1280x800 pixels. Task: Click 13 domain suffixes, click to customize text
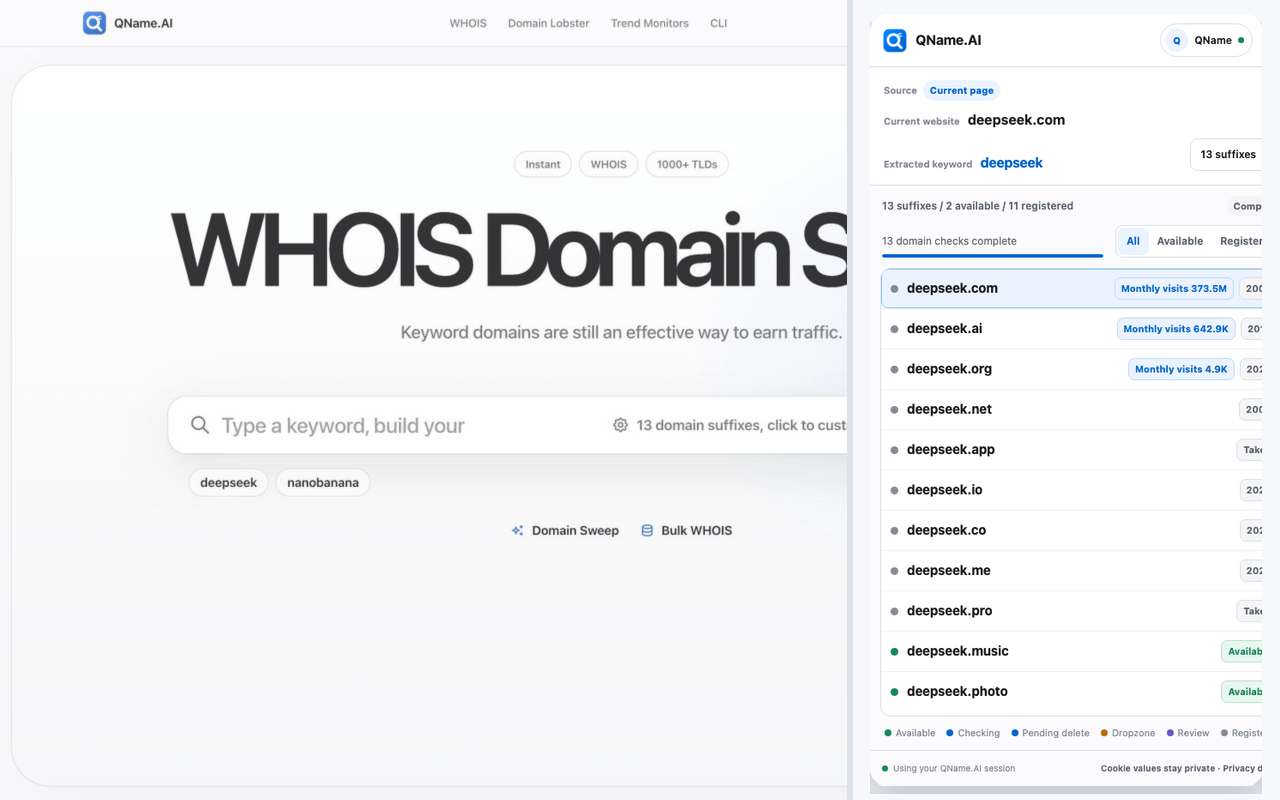(741, 425)
